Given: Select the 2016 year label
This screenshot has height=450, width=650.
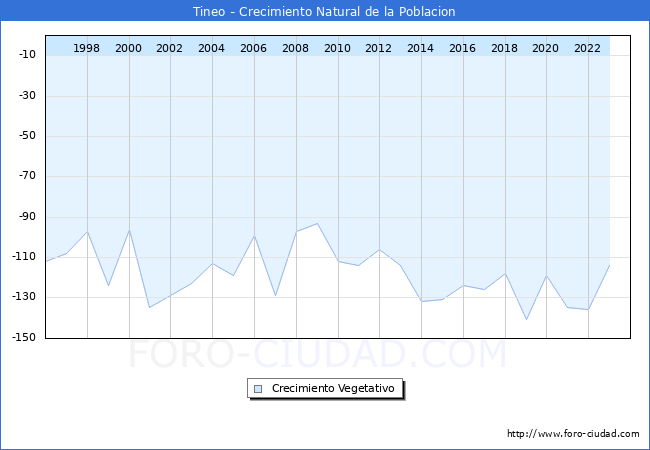Looking at the screenshot, I should [x=462, y=48].
